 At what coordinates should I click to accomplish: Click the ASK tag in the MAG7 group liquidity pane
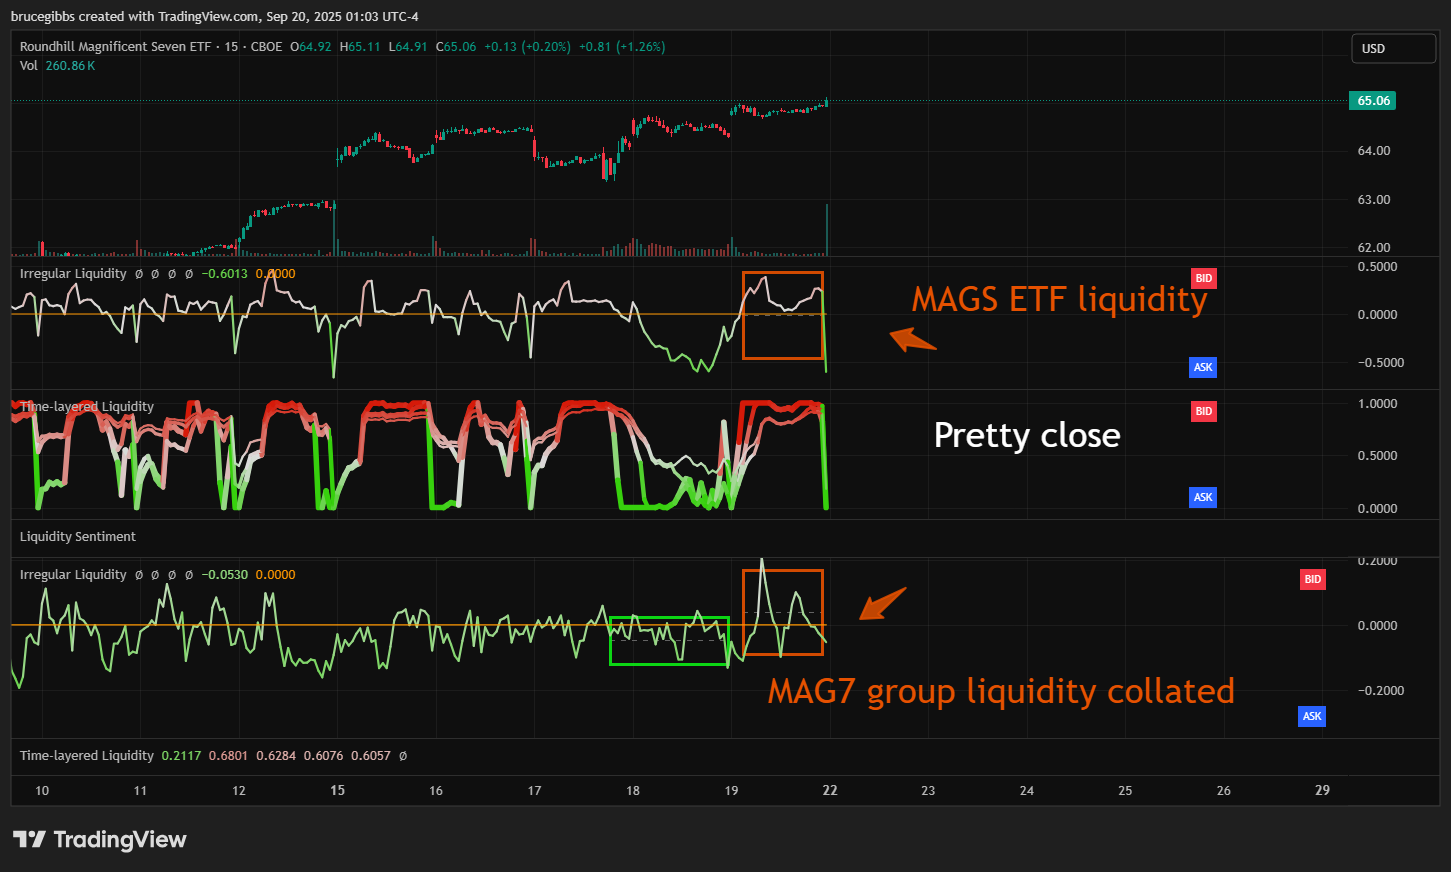coord(1312,716)
